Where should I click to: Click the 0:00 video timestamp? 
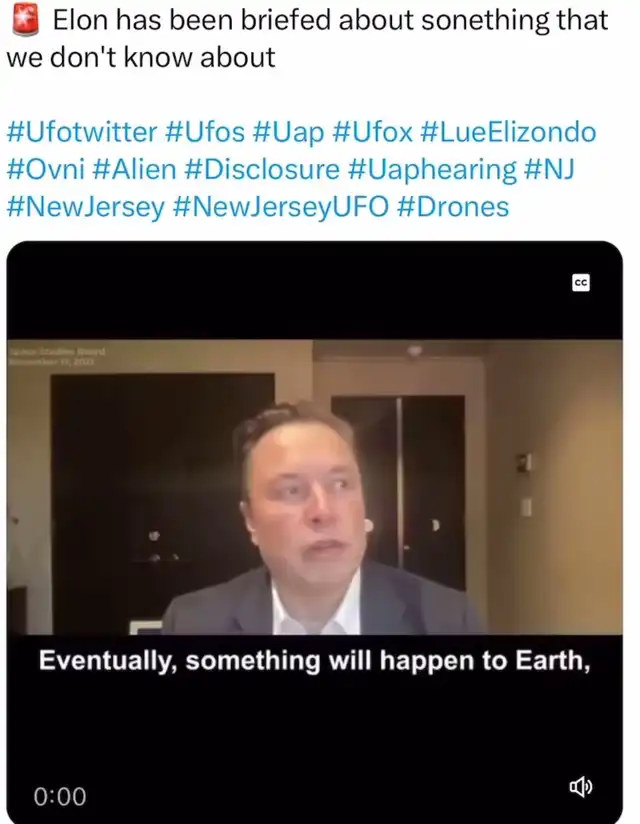click(x=60, y=796)
